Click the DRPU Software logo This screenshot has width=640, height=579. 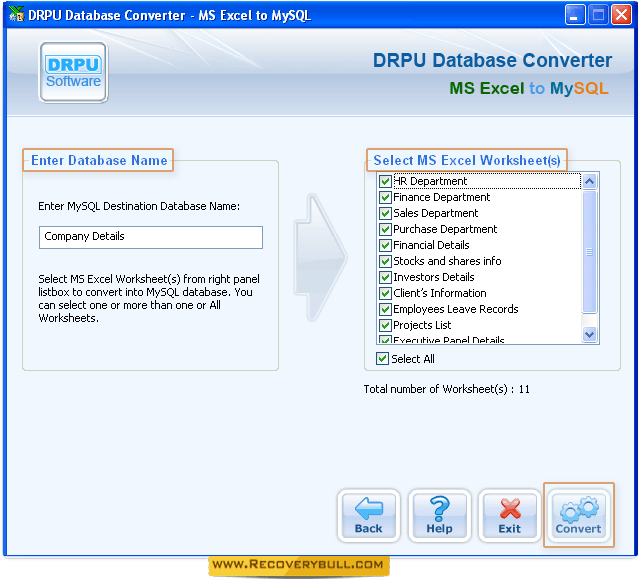tap(73, 72)
